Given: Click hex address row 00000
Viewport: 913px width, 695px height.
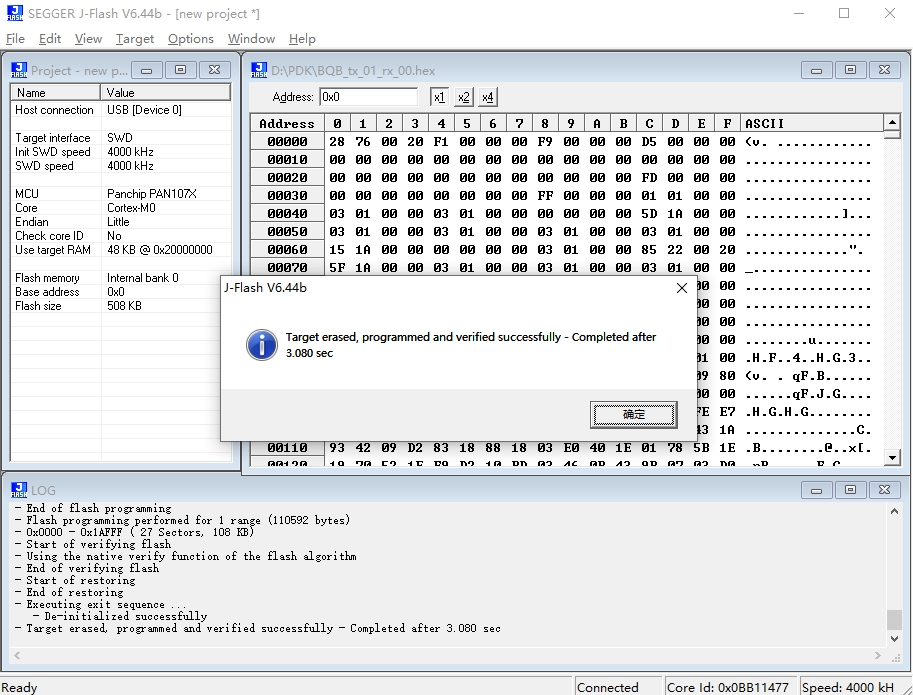Looking at the screenshot, I should point(287,141).
